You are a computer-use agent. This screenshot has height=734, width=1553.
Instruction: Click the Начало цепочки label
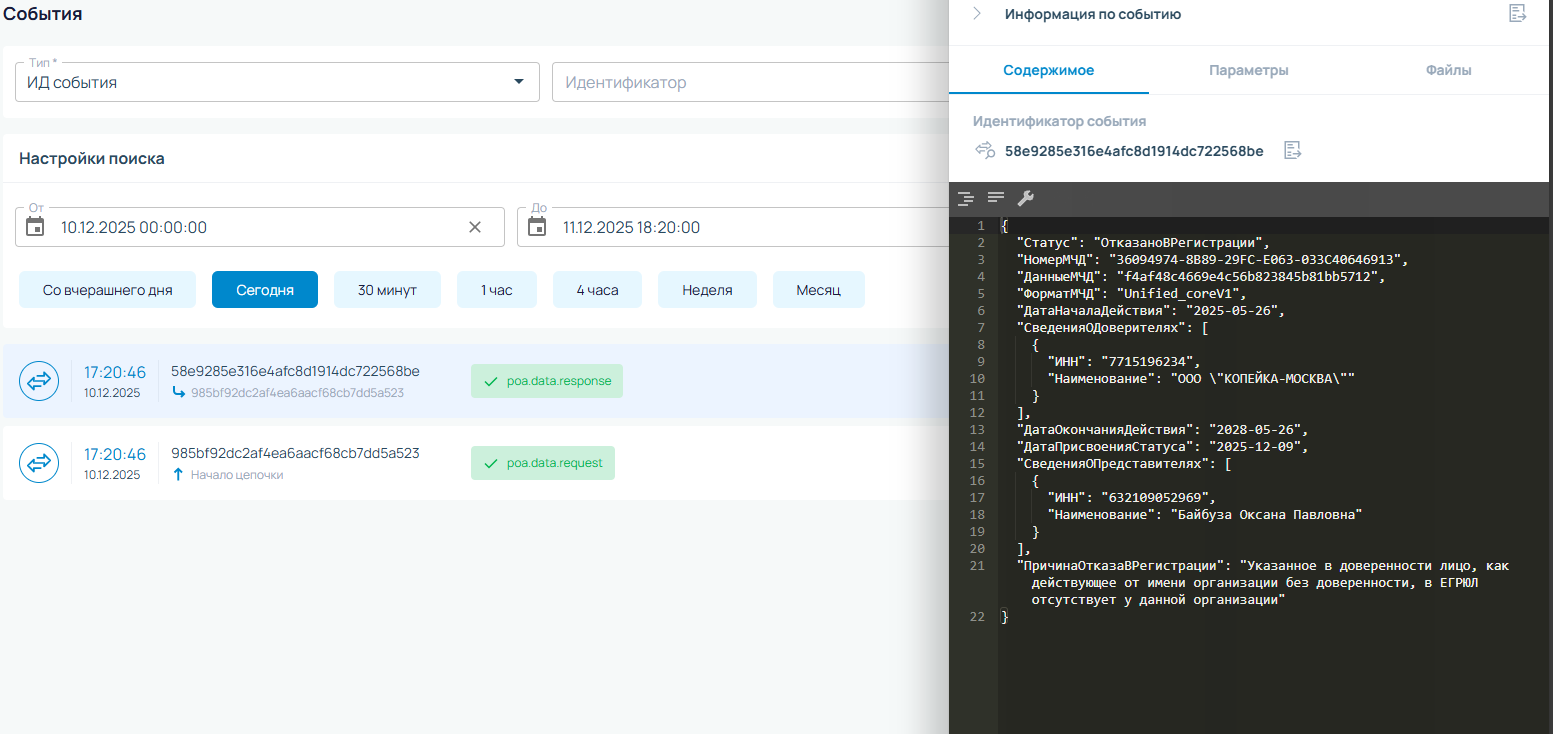click(x=237, y=475)
